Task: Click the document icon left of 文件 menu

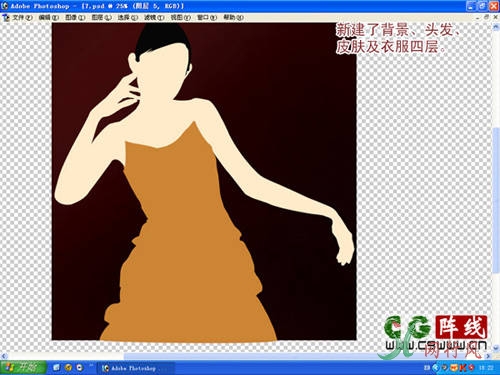Action: point(6,17)
